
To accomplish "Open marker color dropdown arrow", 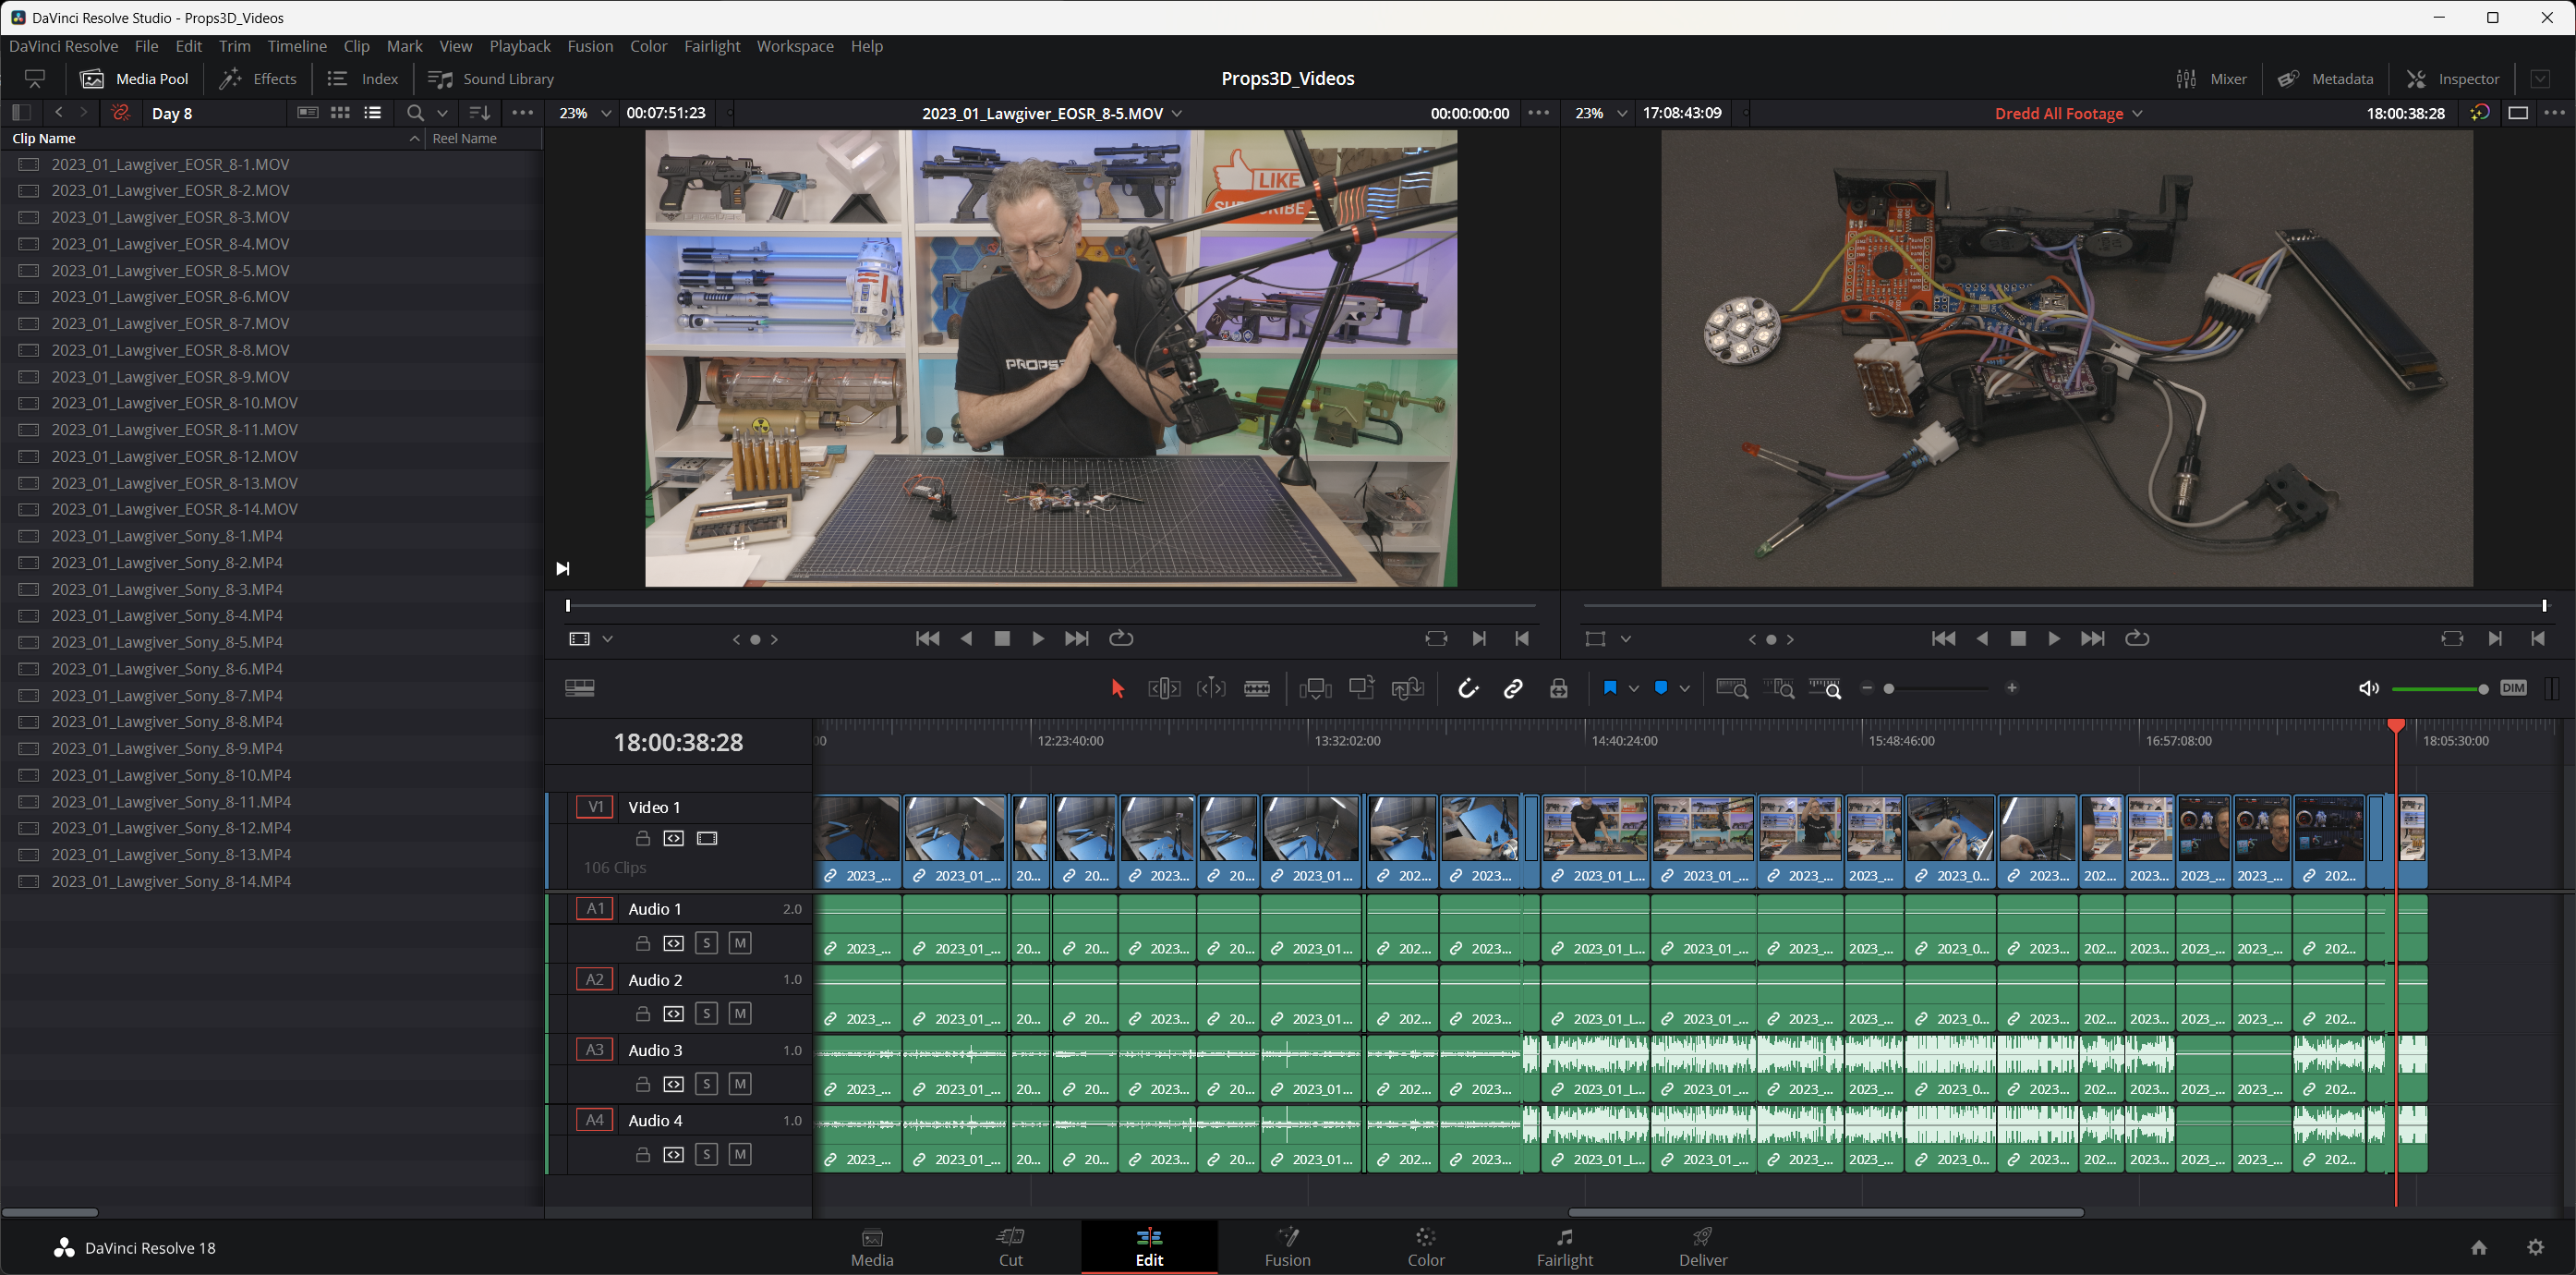I will (1684, 688).
